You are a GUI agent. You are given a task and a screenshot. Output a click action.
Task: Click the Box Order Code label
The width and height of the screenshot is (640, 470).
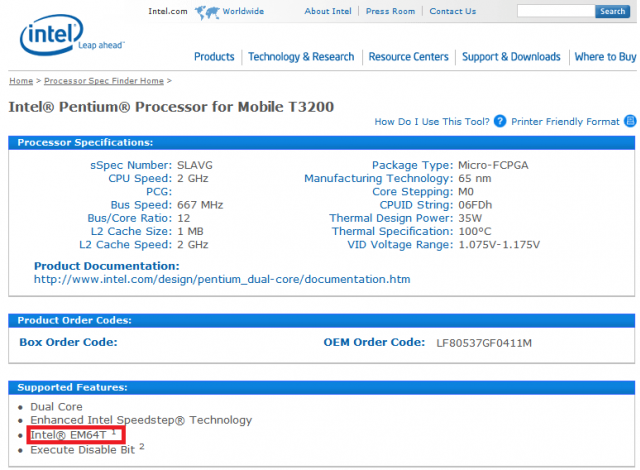(x=68, y=342)
